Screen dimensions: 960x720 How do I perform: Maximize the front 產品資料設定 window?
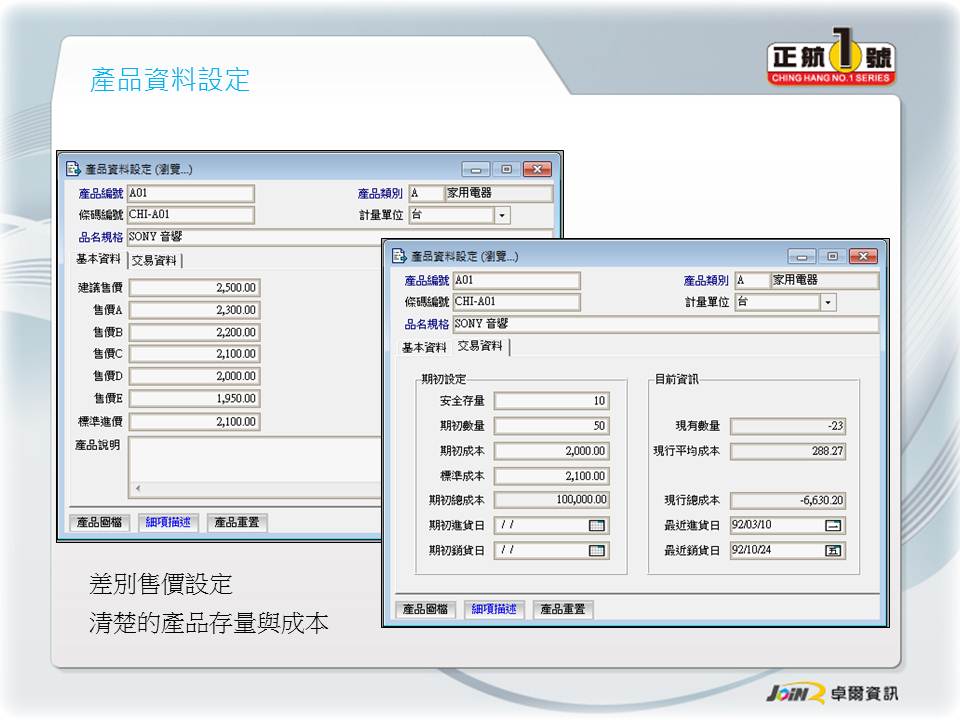pyautogui.click(x=832, y=257)
